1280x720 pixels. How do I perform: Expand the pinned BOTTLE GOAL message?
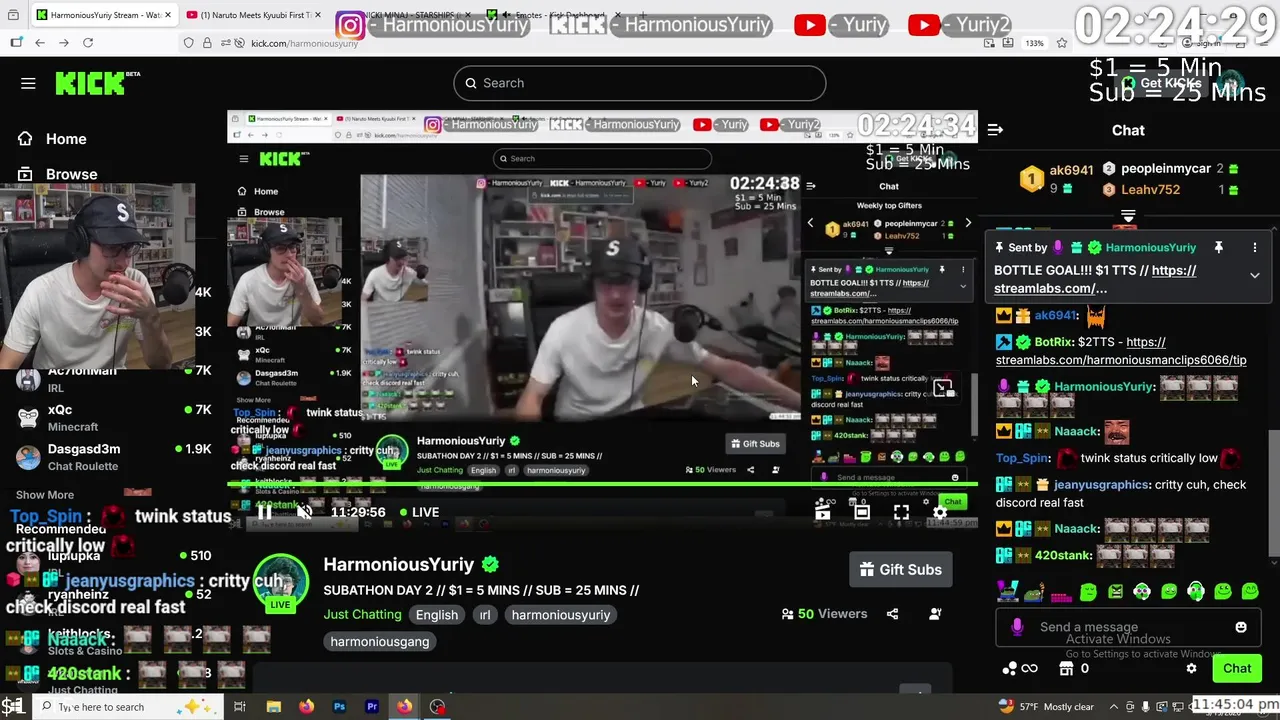click(1255, 275)
